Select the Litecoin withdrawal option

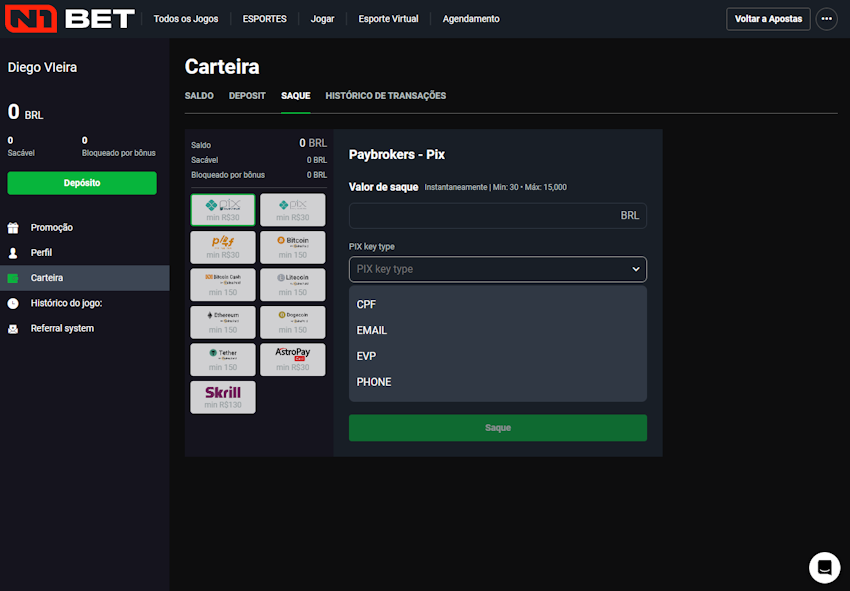coord(292,284)
